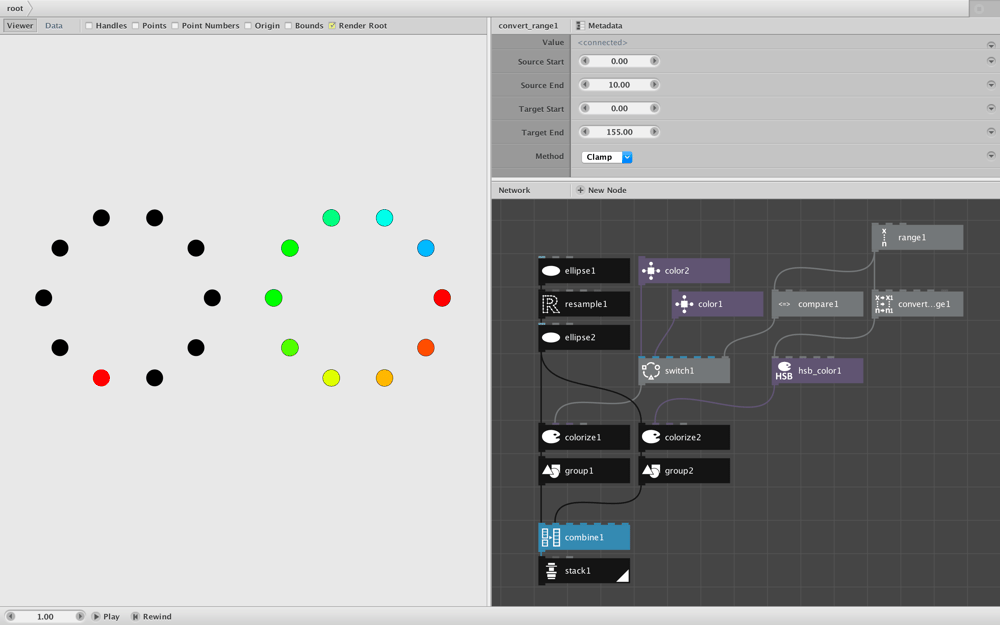1000x625 pixels.
Task: Increase the Source End value
Action: pyautogui.click(x=654, y=85)
